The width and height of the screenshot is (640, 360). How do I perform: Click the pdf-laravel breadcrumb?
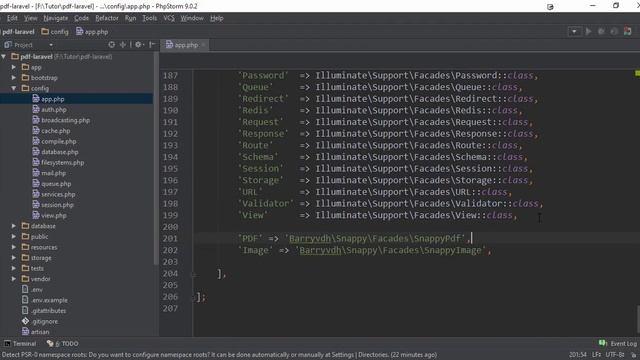(x=18, y=32)
